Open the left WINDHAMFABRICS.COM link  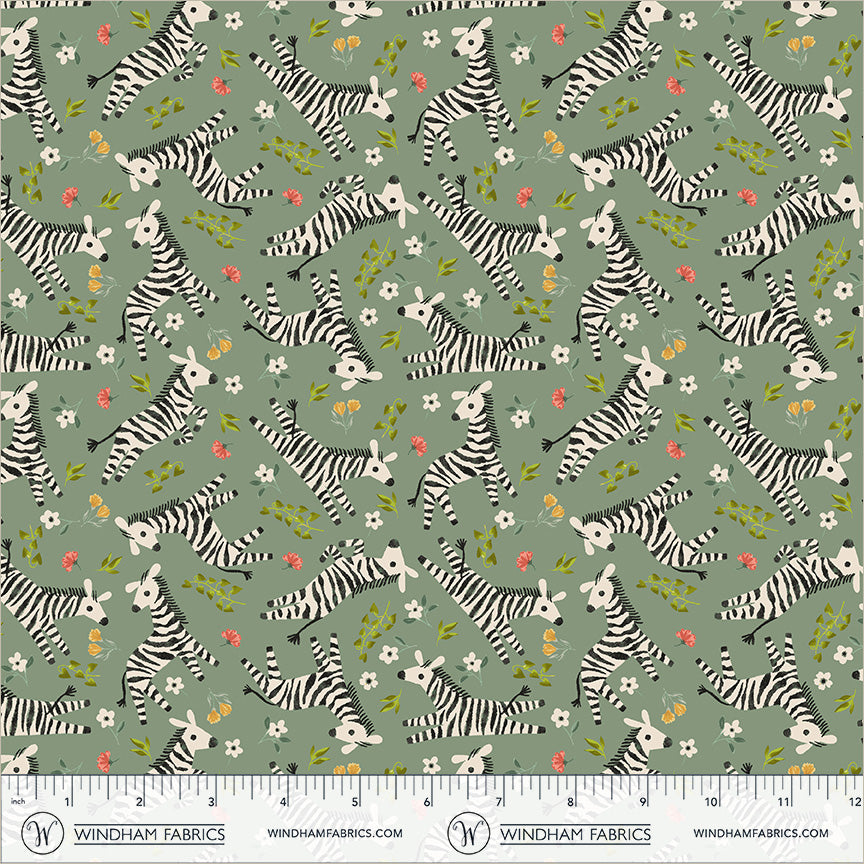[x=335, y=833]
